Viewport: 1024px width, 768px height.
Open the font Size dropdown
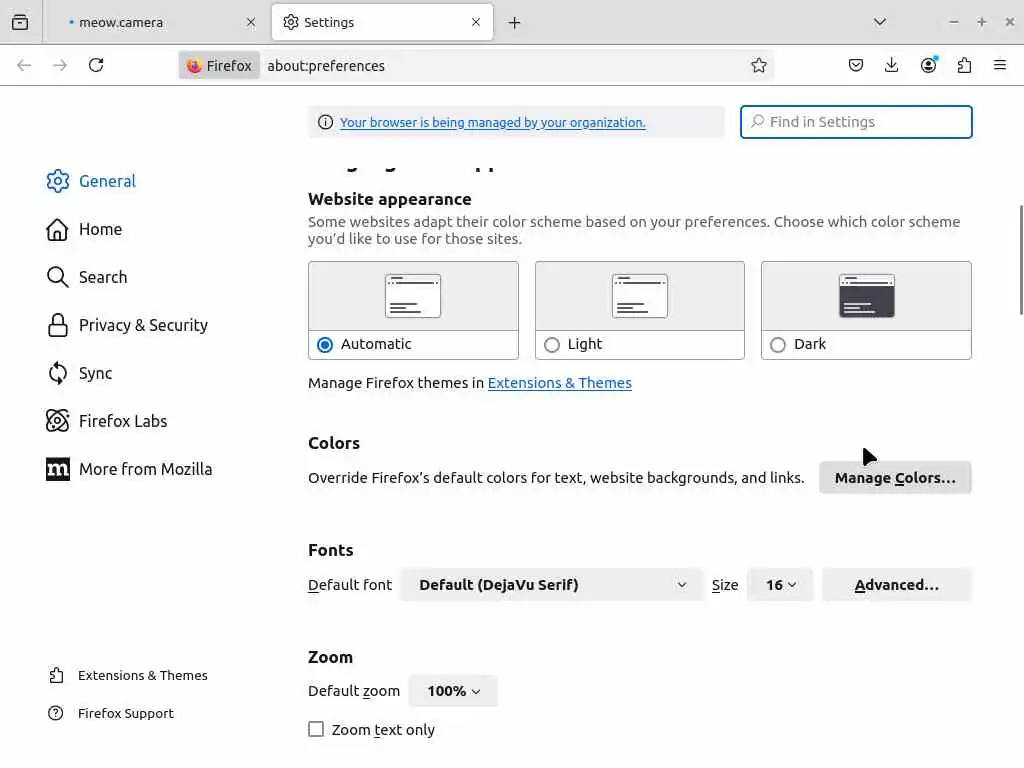click(780, 584)
